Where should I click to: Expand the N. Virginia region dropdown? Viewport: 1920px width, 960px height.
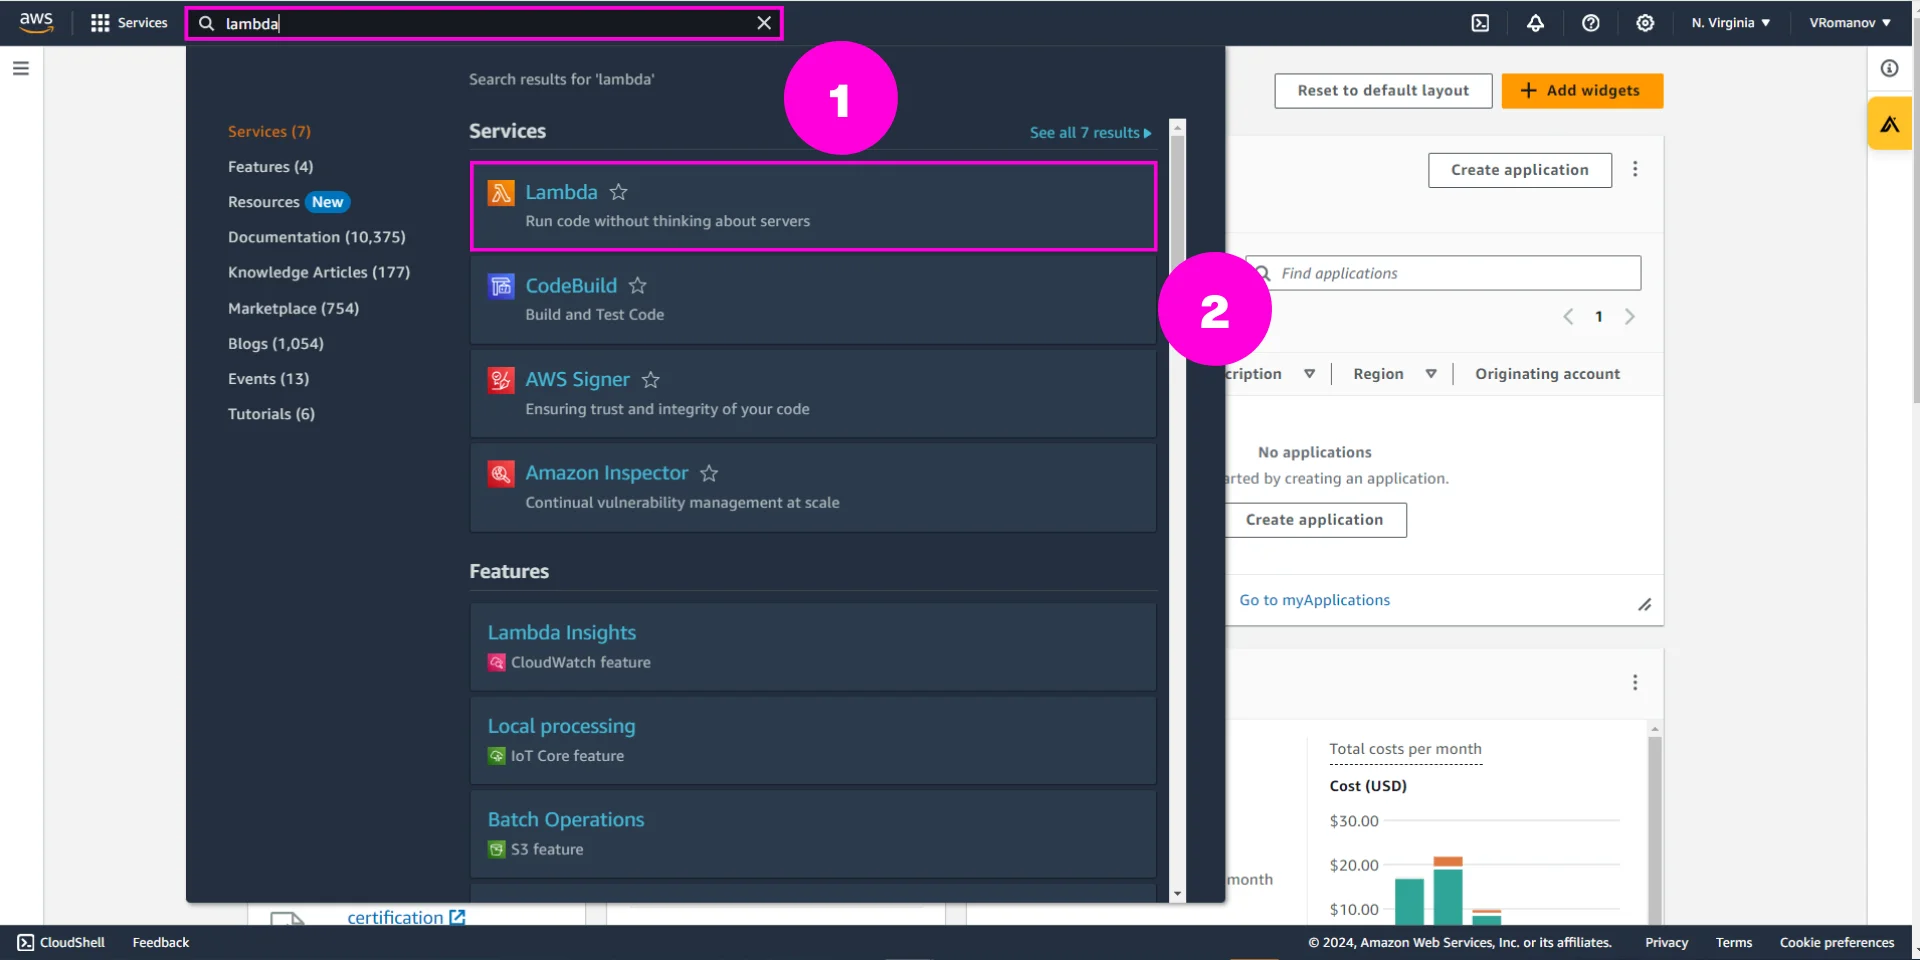tap(1731, 23)
